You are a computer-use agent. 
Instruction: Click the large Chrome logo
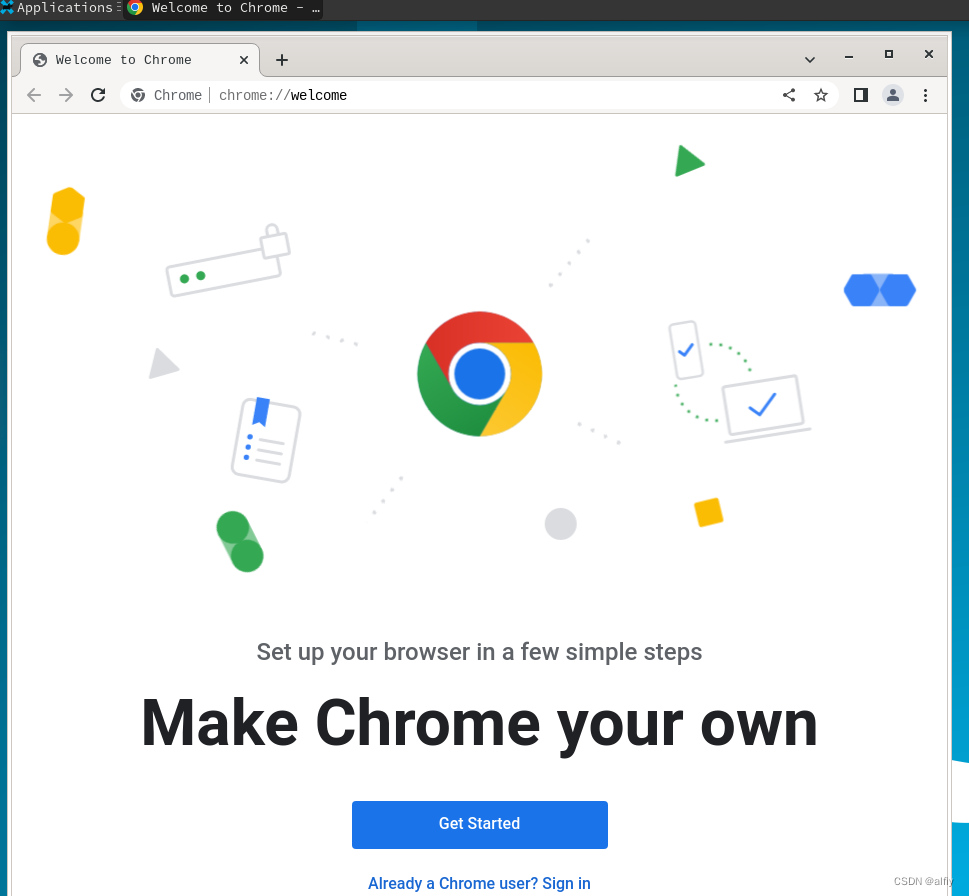480,374
